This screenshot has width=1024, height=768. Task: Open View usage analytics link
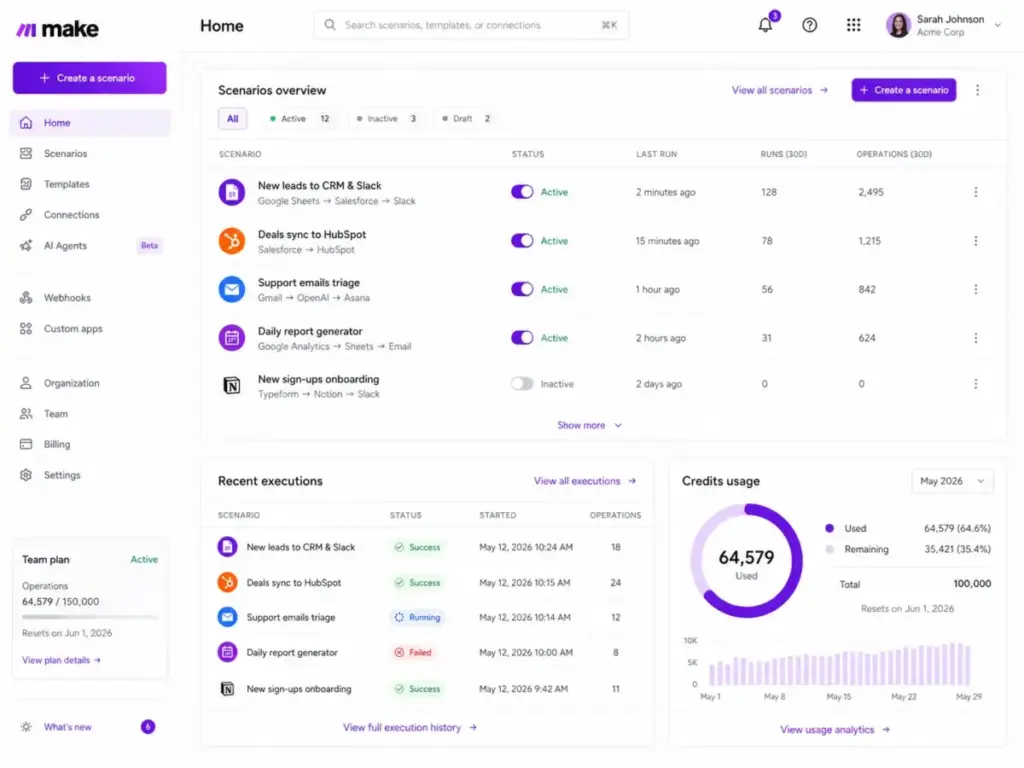tap(835, 730)
